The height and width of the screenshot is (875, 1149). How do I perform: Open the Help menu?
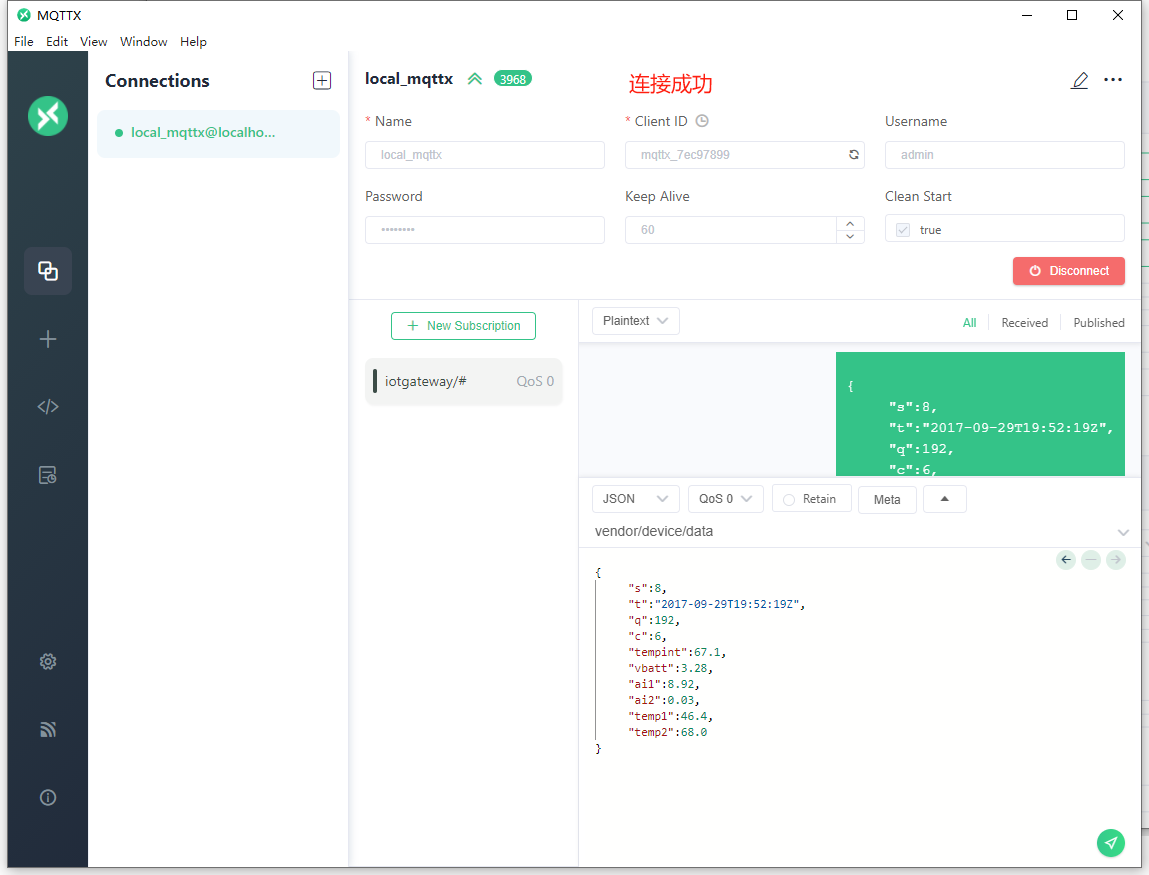coord(193,42)
